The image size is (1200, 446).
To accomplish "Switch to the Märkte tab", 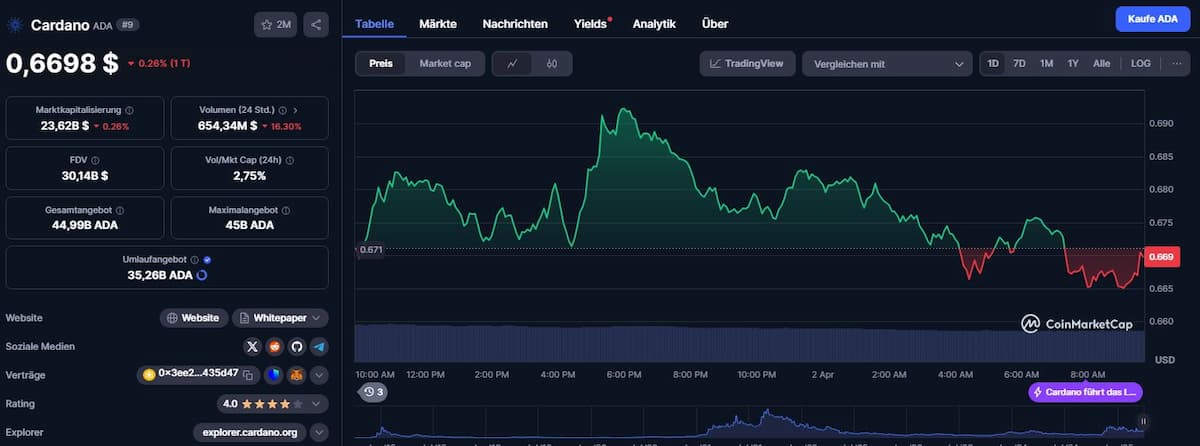I will coord(440,23).
